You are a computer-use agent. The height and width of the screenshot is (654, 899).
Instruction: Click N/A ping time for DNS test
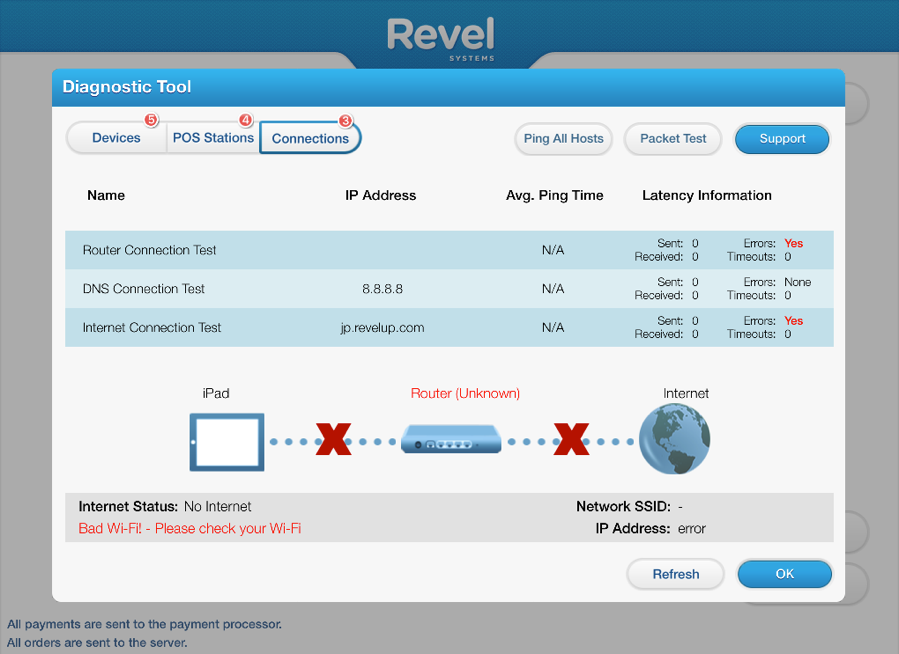click(x=553, y=289)
